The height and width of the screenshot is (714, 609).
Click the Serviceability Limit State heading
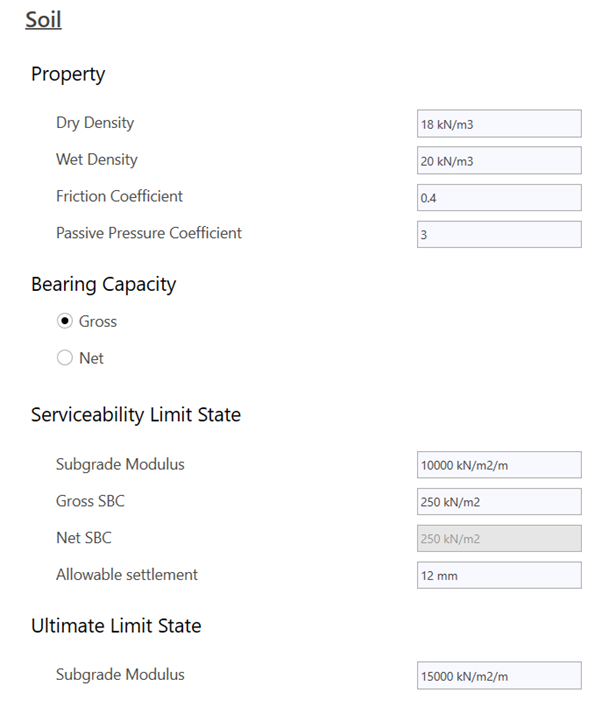pyautogui.click(x=136, y=415)
